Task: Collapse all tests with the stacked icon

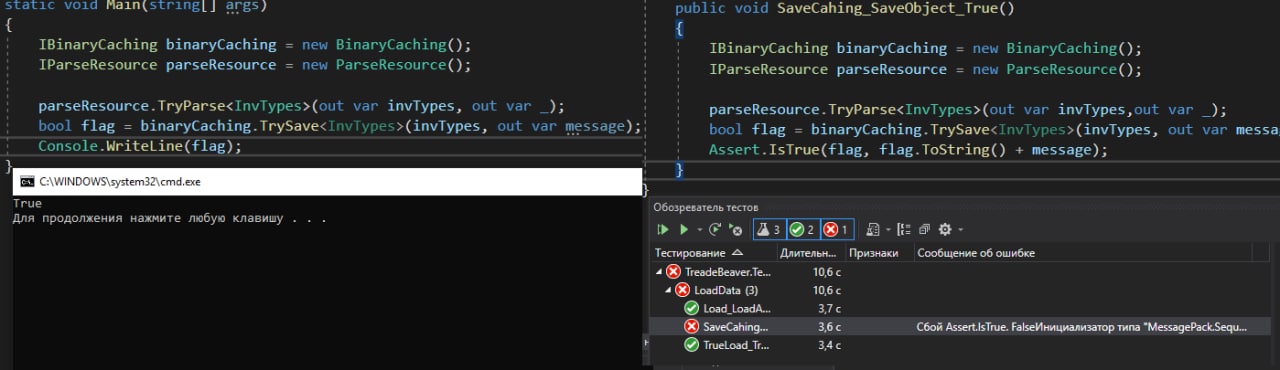Action: pos(924,229)
